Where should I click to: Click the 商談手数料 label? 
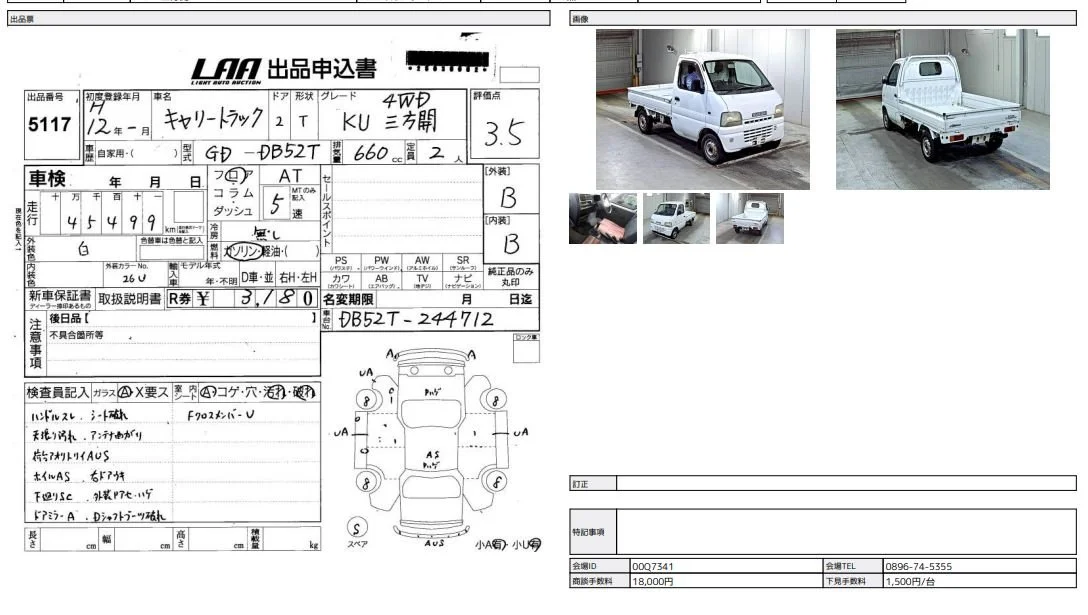[x=600, y=581]
